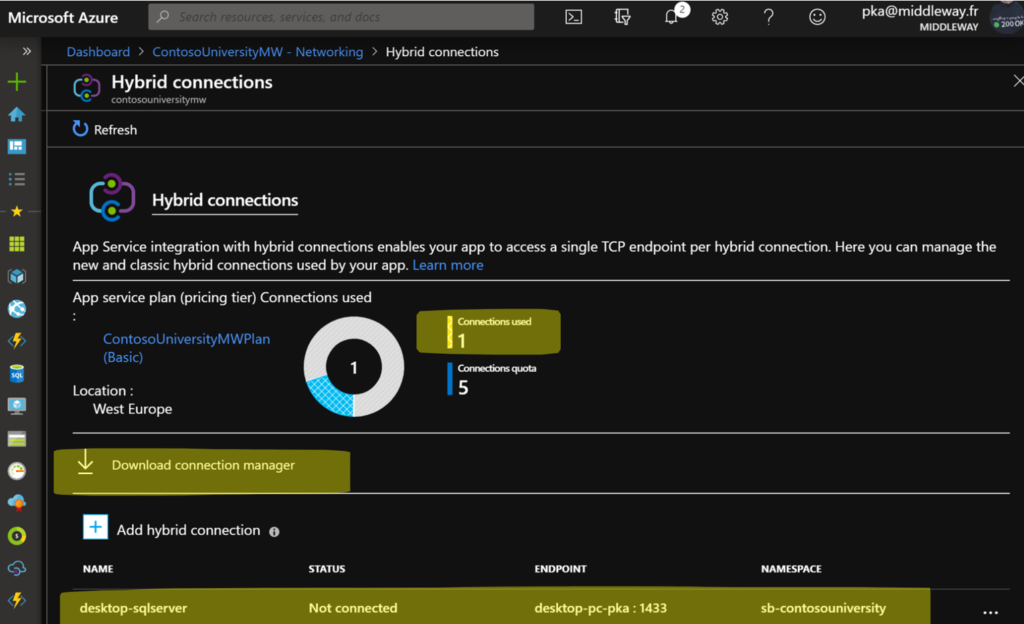Open the Learn more link
This screenshot has width=1024, height=624.
447,264
